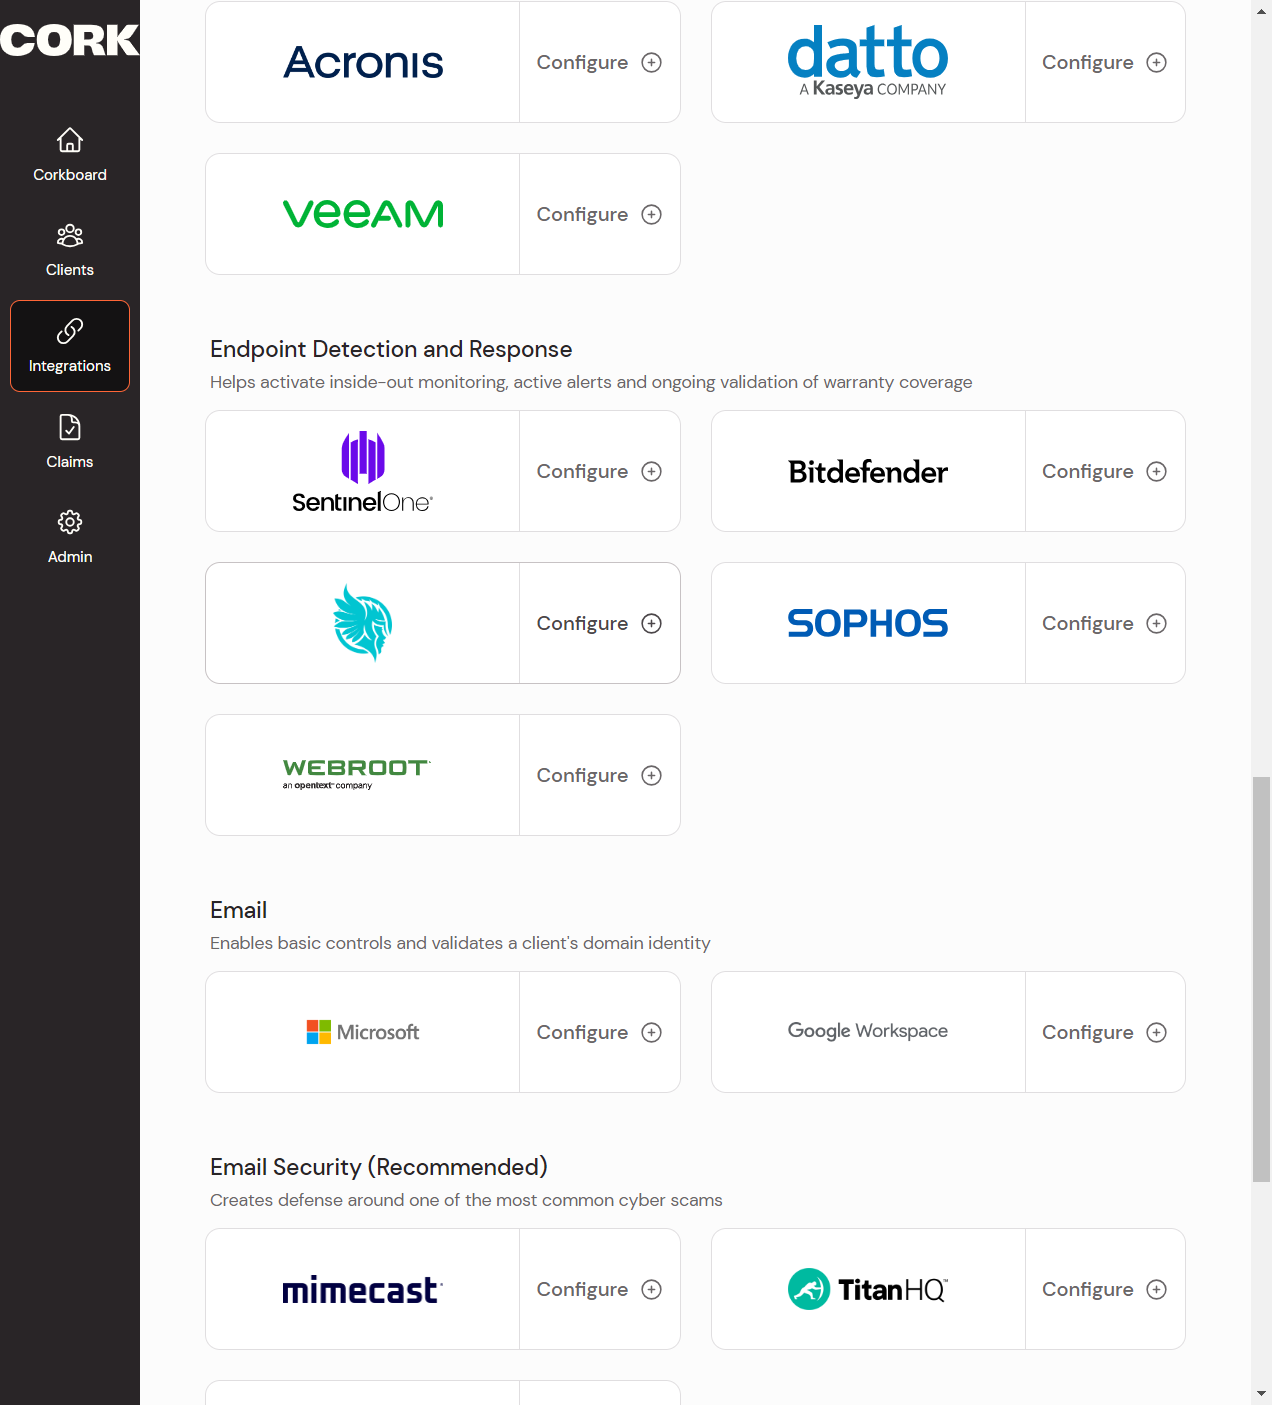Click the vertical scrollbar thumb
Screen dimensions: 1272x1405
pos(1262,979)
